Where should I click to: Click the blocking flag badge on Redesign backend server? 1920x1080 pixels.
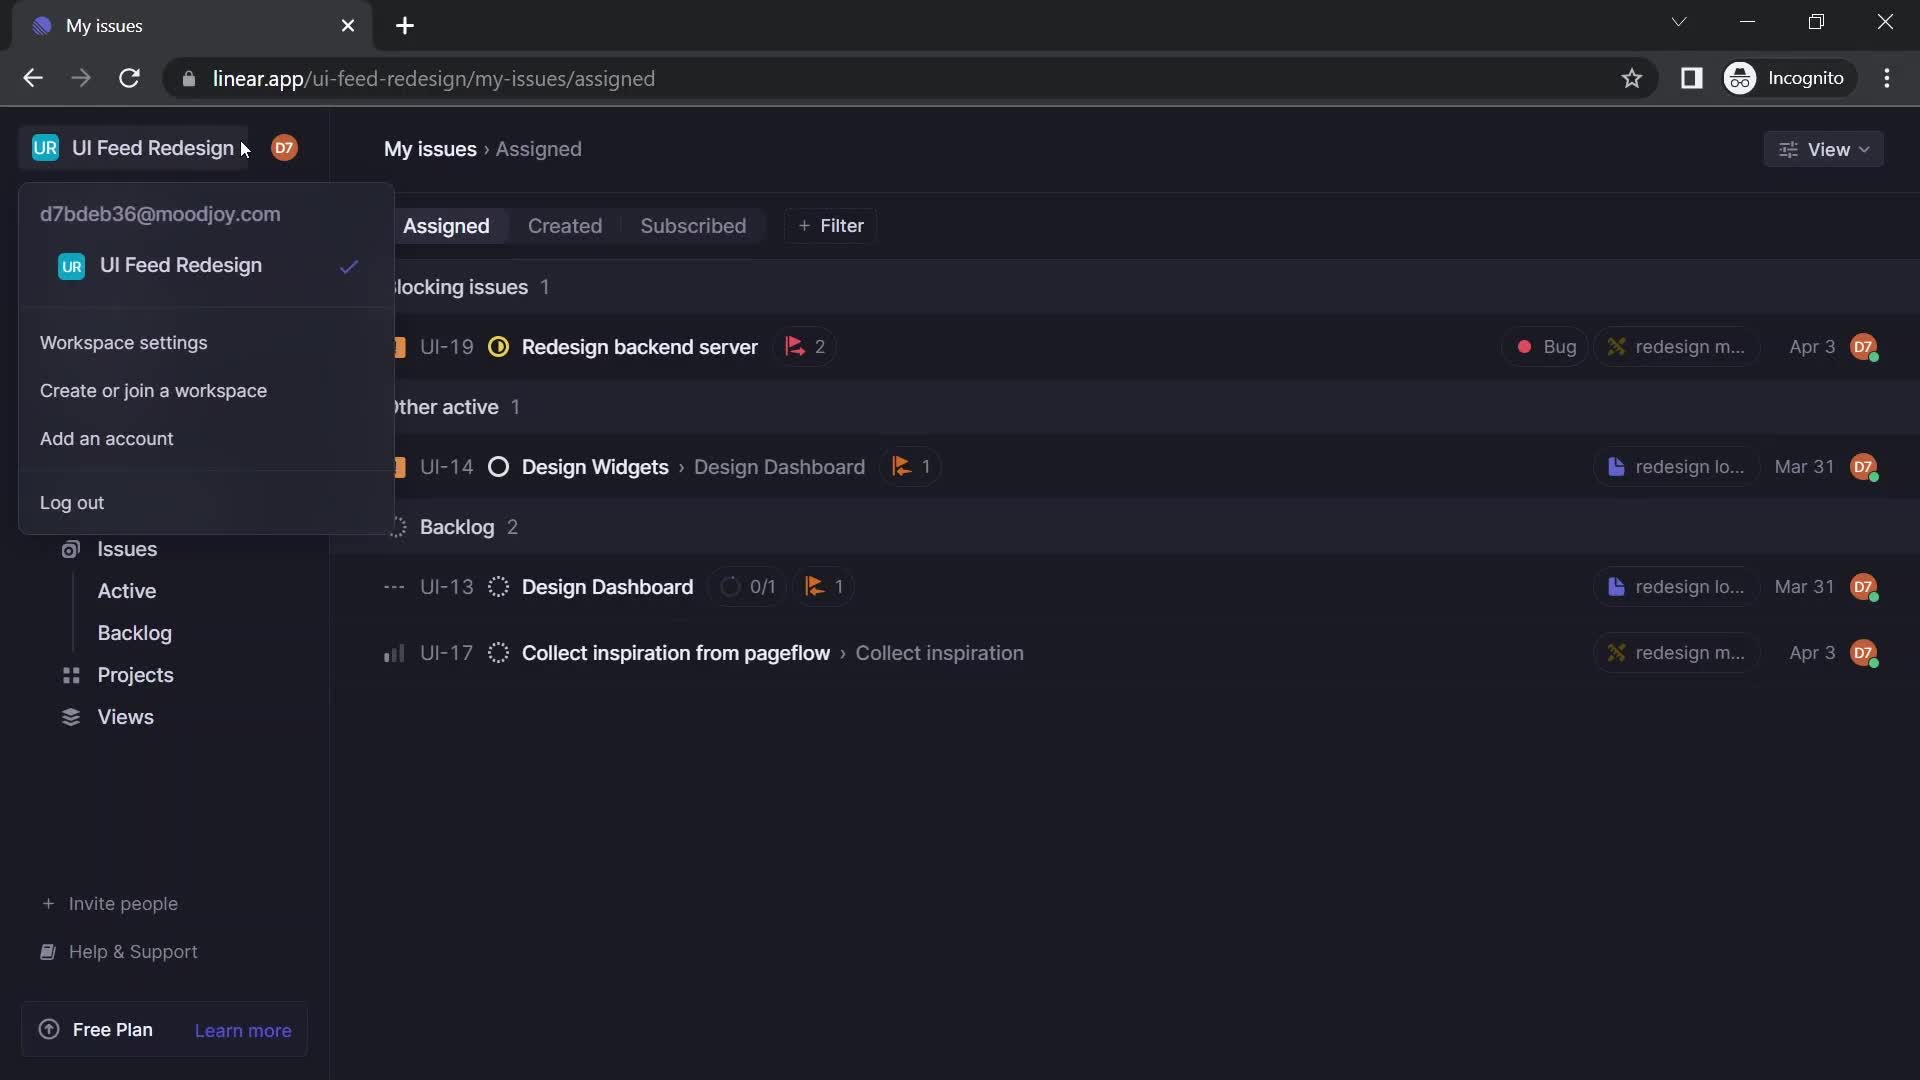click(805, 347)
